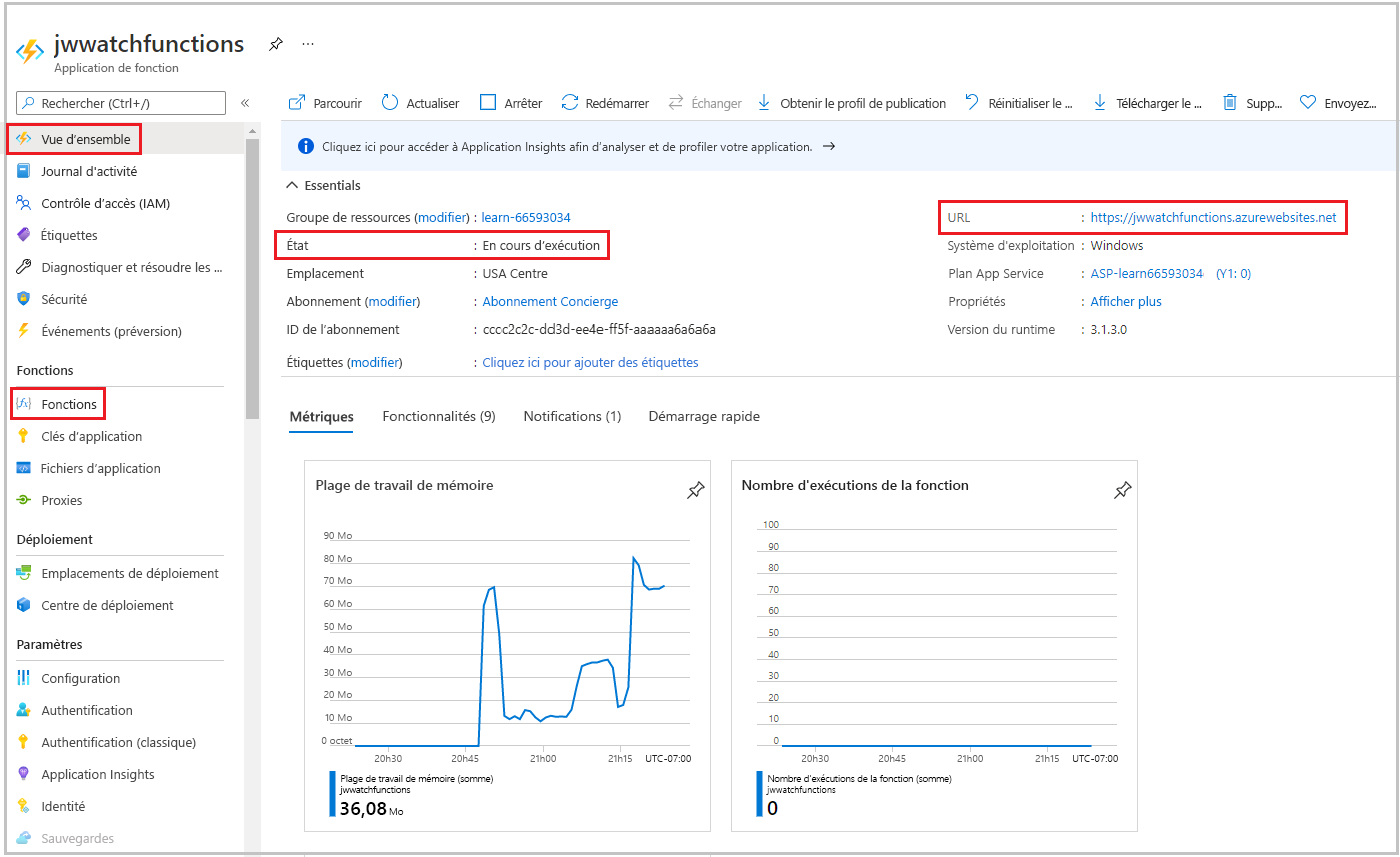Open the Abonnement Concierge link
This screenshot has height=857, width=1400.
pos(550,301)
